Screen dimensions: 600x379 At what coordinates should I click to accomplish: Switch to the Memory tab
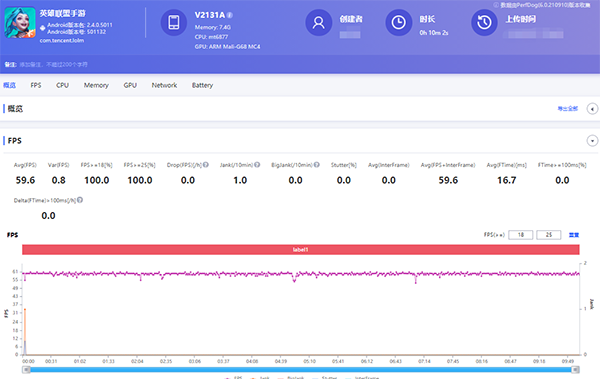click(x=96, y=85)
